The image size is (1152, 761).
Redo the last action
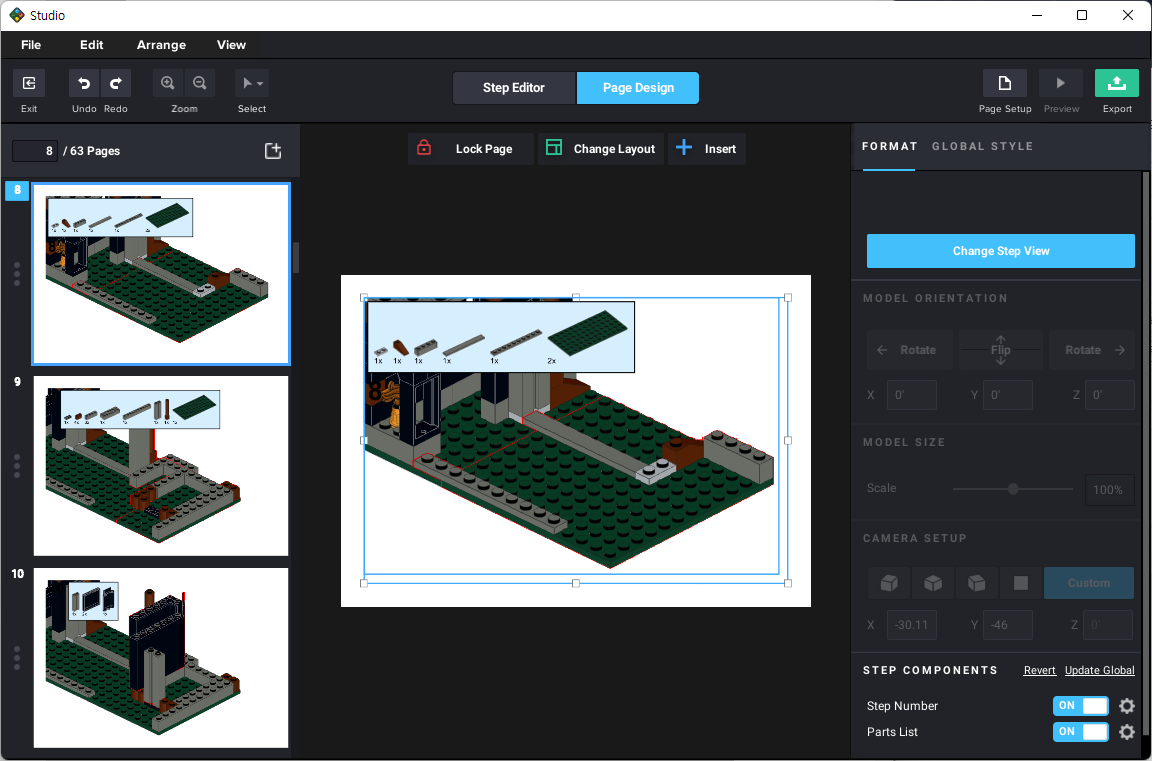click(115, 83)
